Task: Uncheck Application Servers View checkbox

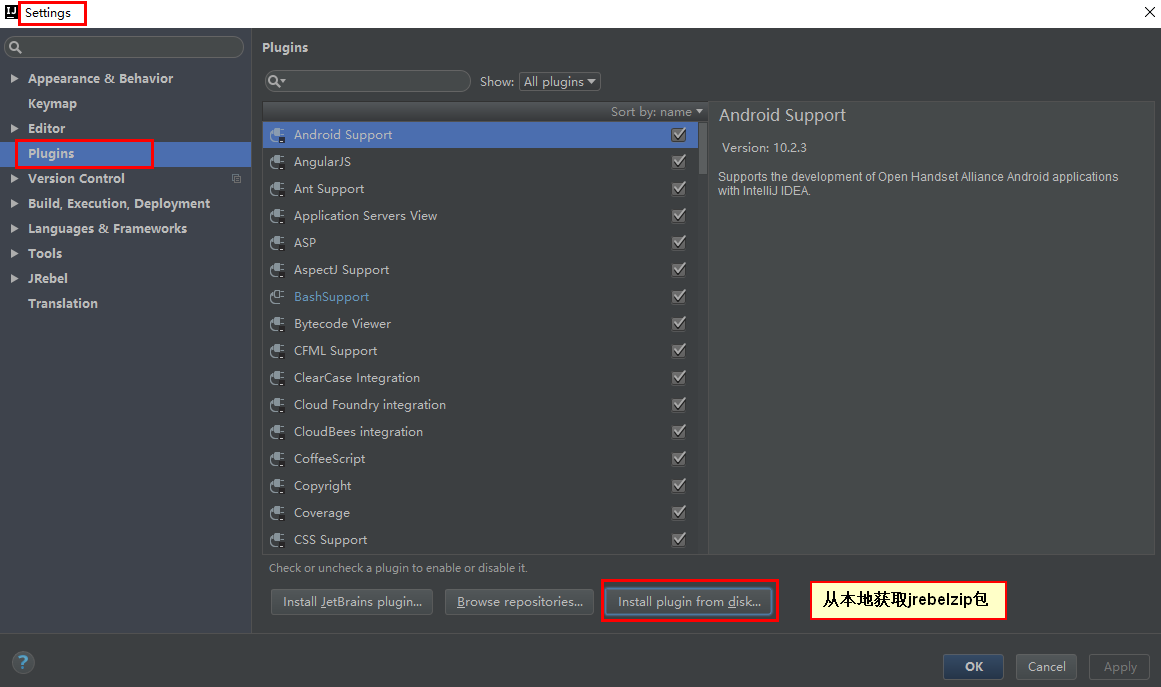Action: click(678, 215)
